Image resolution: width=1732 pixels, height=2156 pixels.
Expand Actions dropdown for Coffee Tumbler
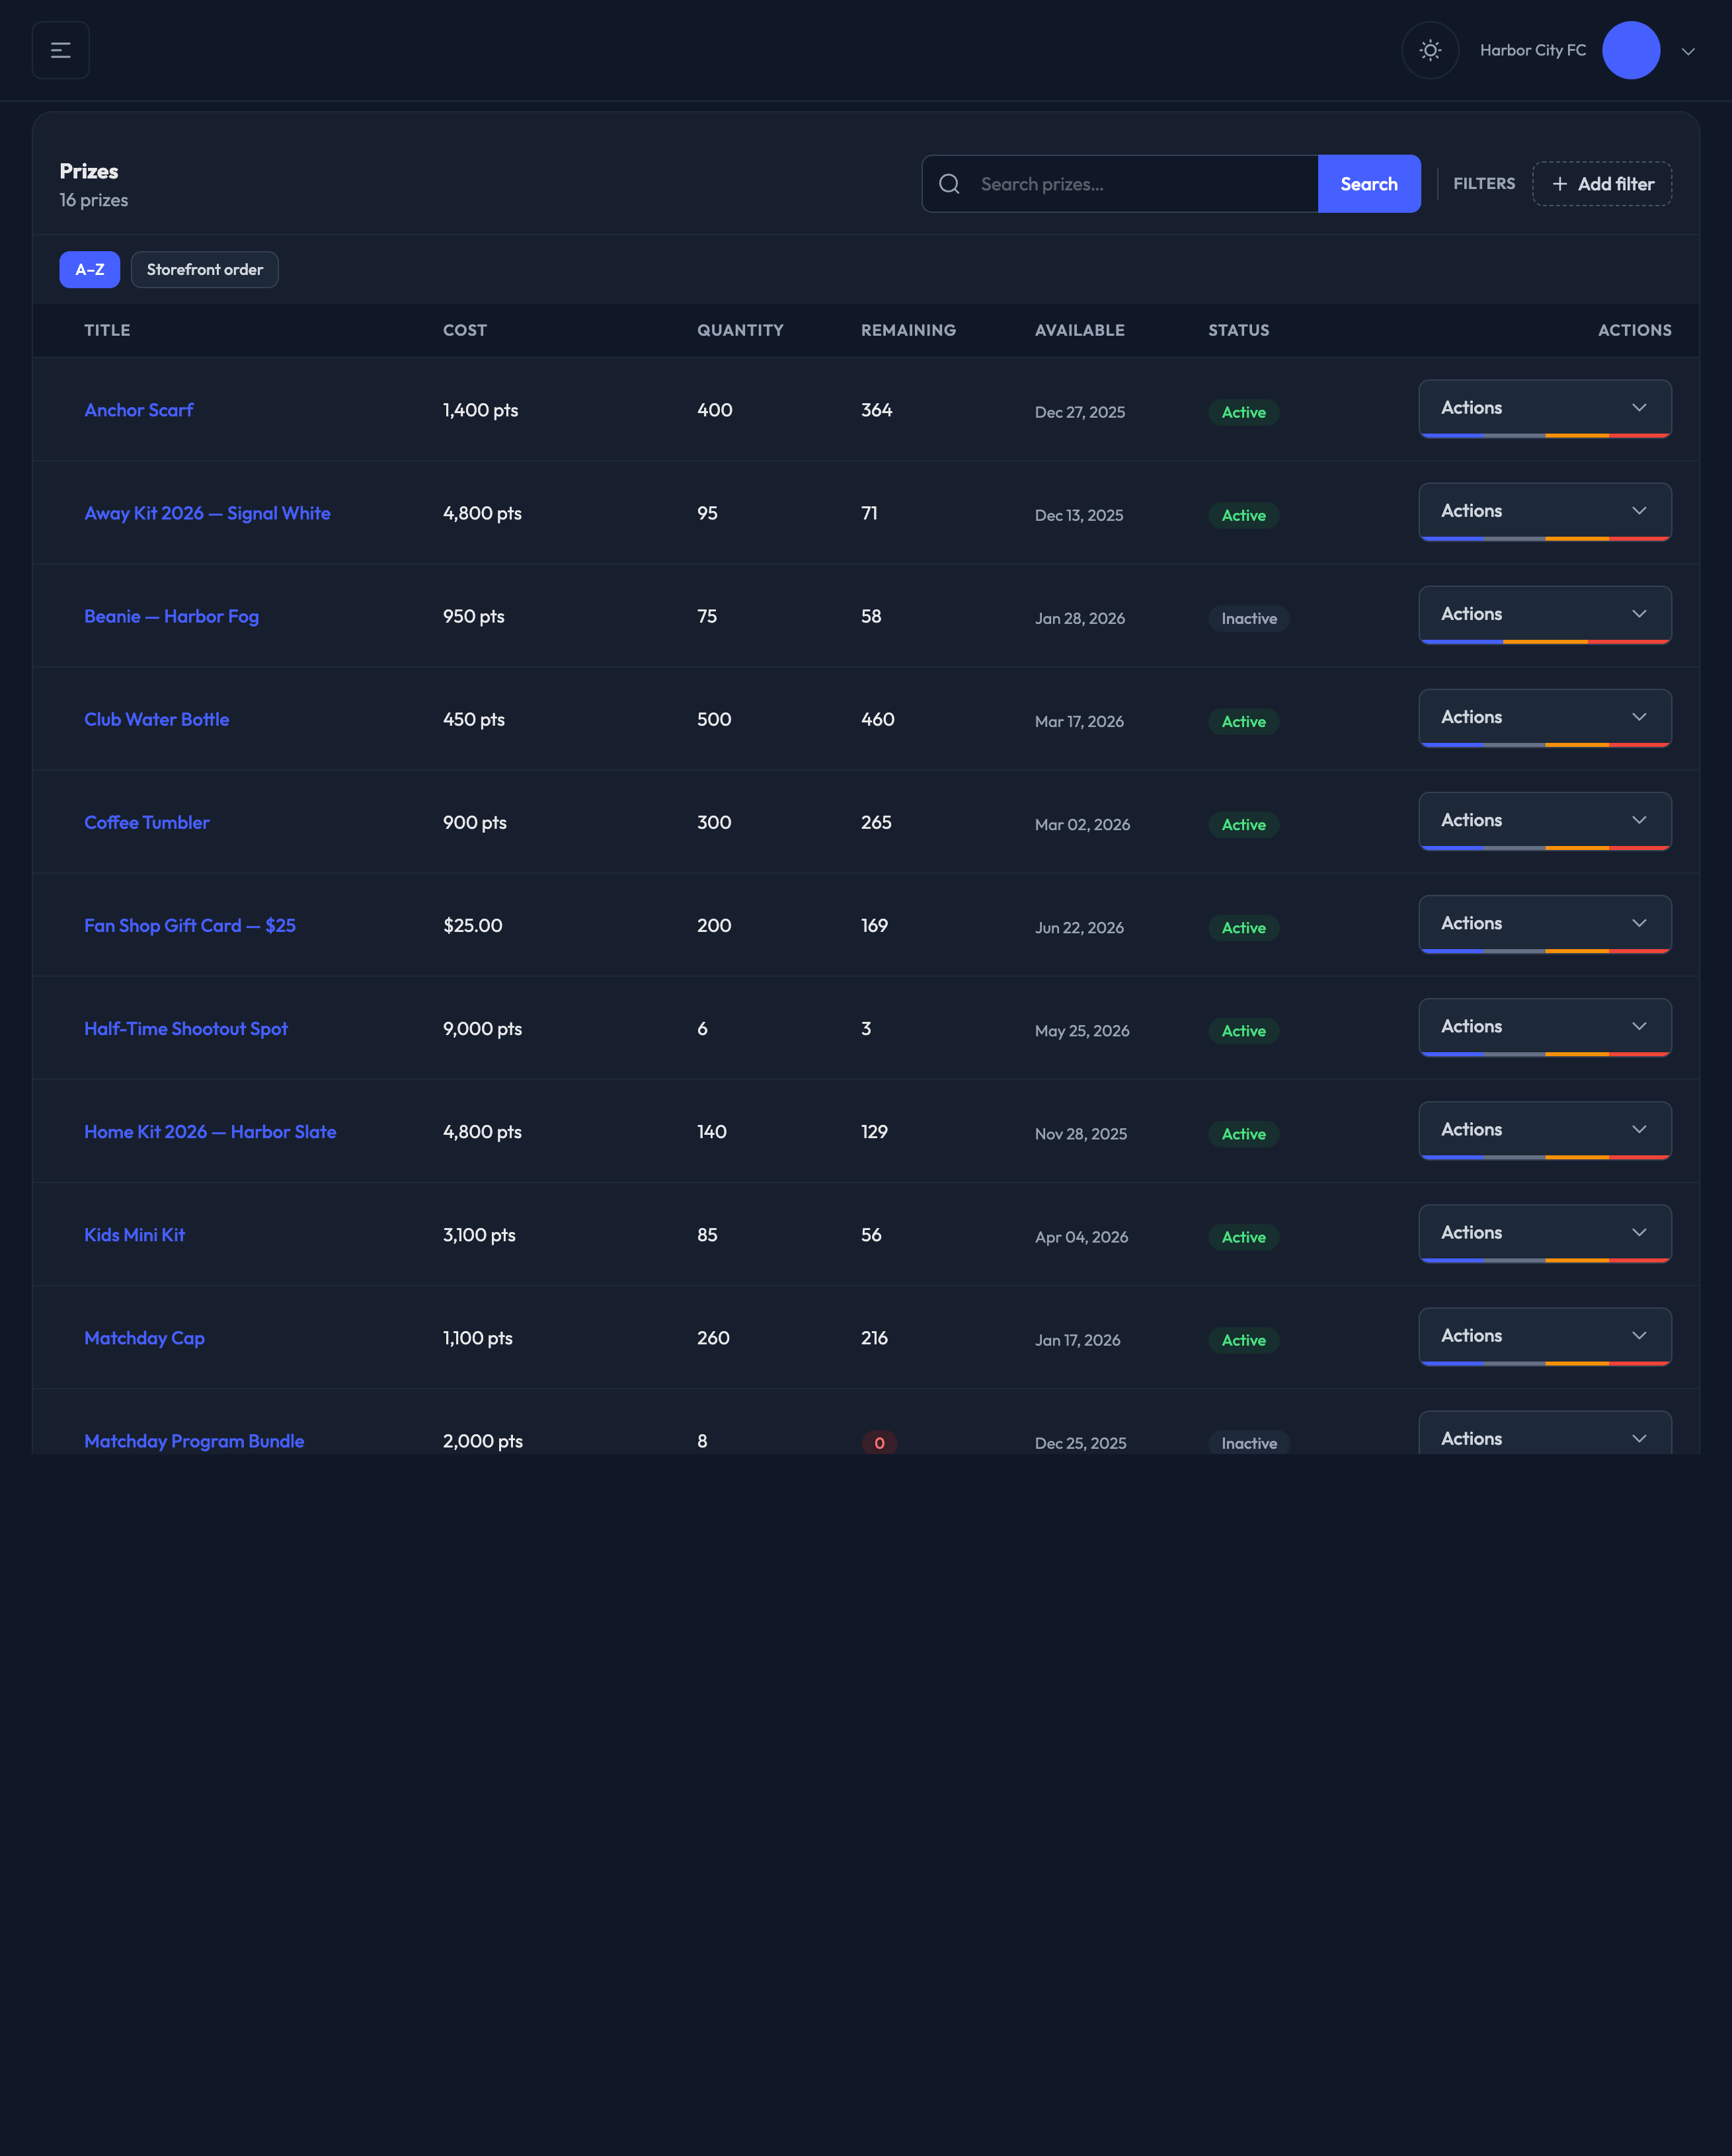(x=1545, y=820)
